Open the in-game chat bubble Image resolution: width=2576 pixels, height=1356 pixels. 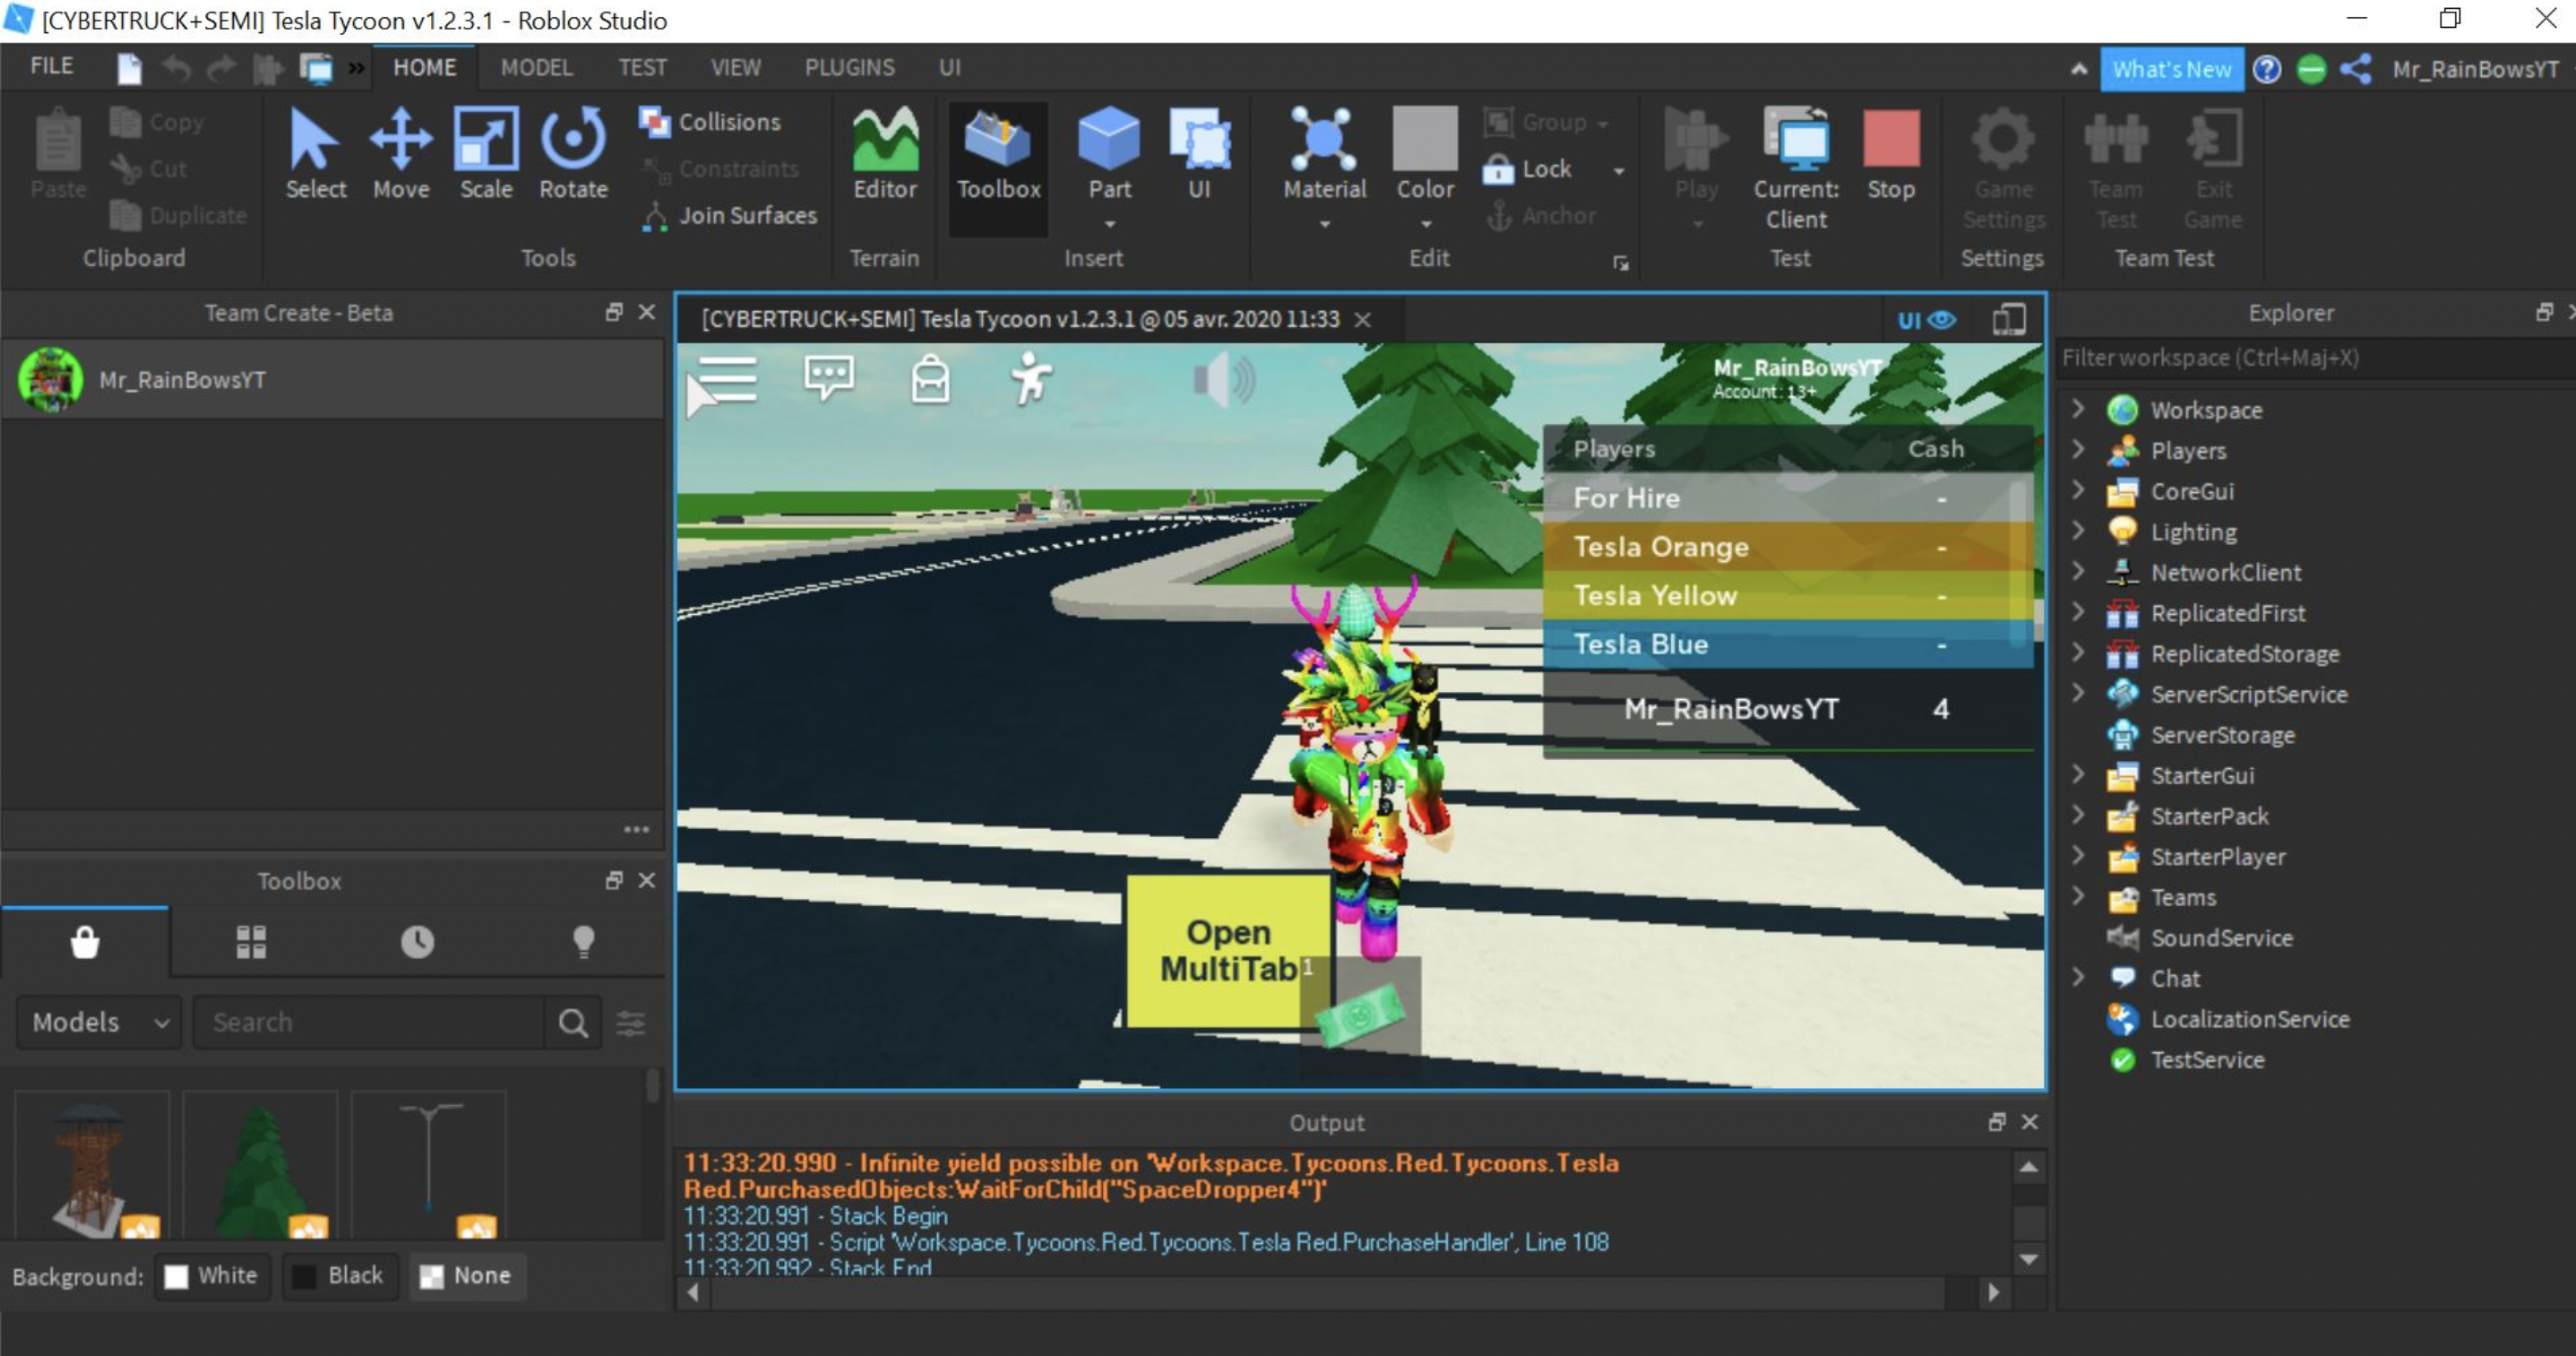(829, 378)
